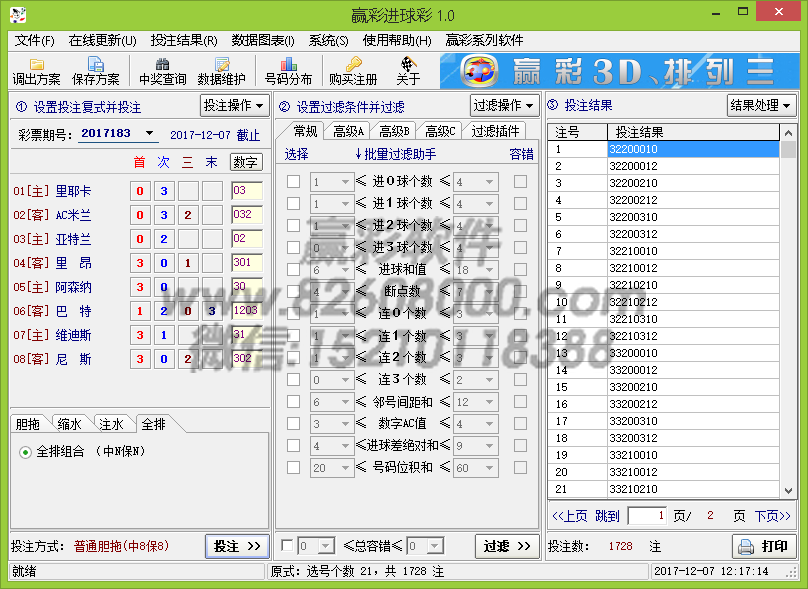Open the minimum dropdown for 进球和值
The width and height of the screenshot is (808, 589).
click(x=345, y=270)
